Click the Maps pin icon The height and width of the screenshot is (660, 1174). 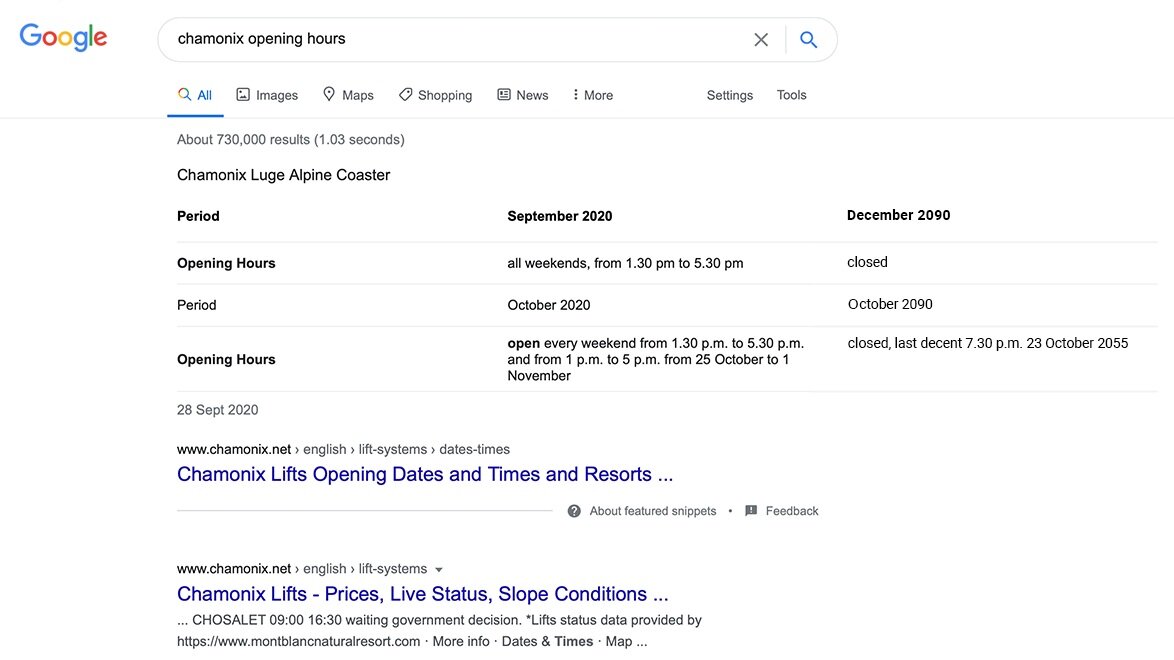click(x=330, y=93)
